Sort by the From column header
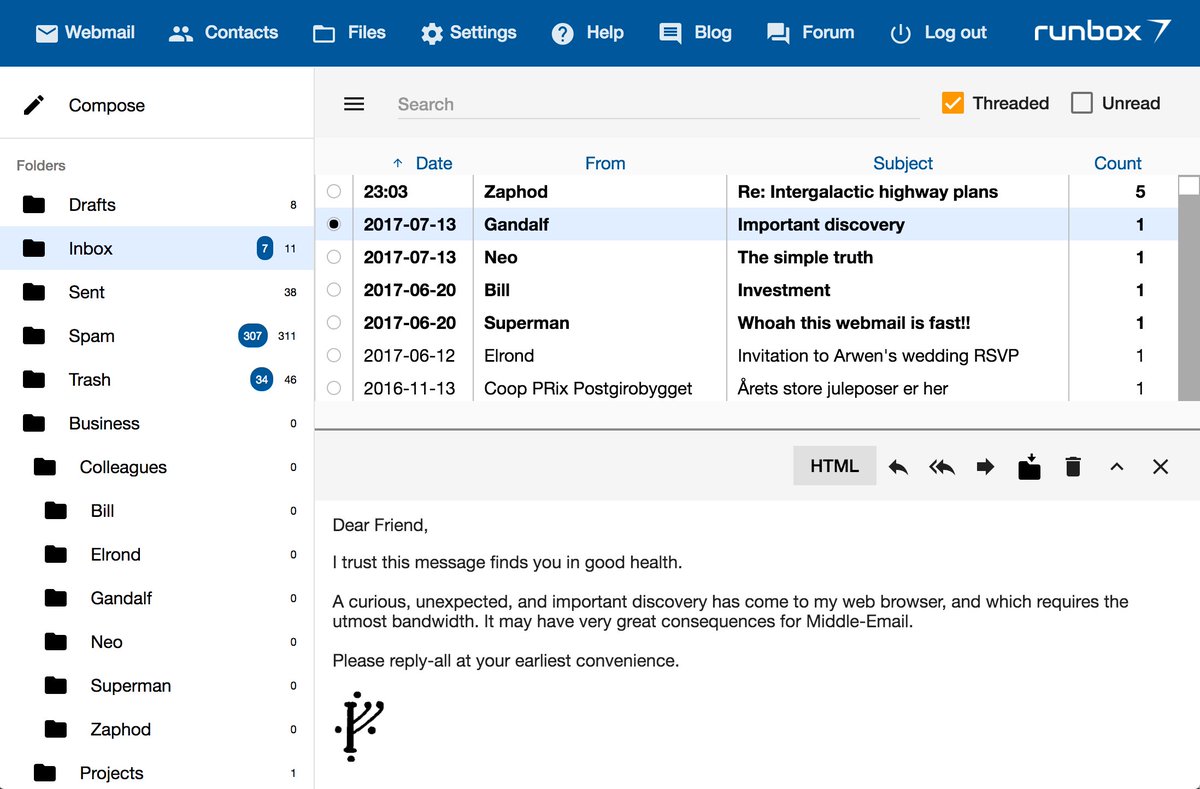 605,163
